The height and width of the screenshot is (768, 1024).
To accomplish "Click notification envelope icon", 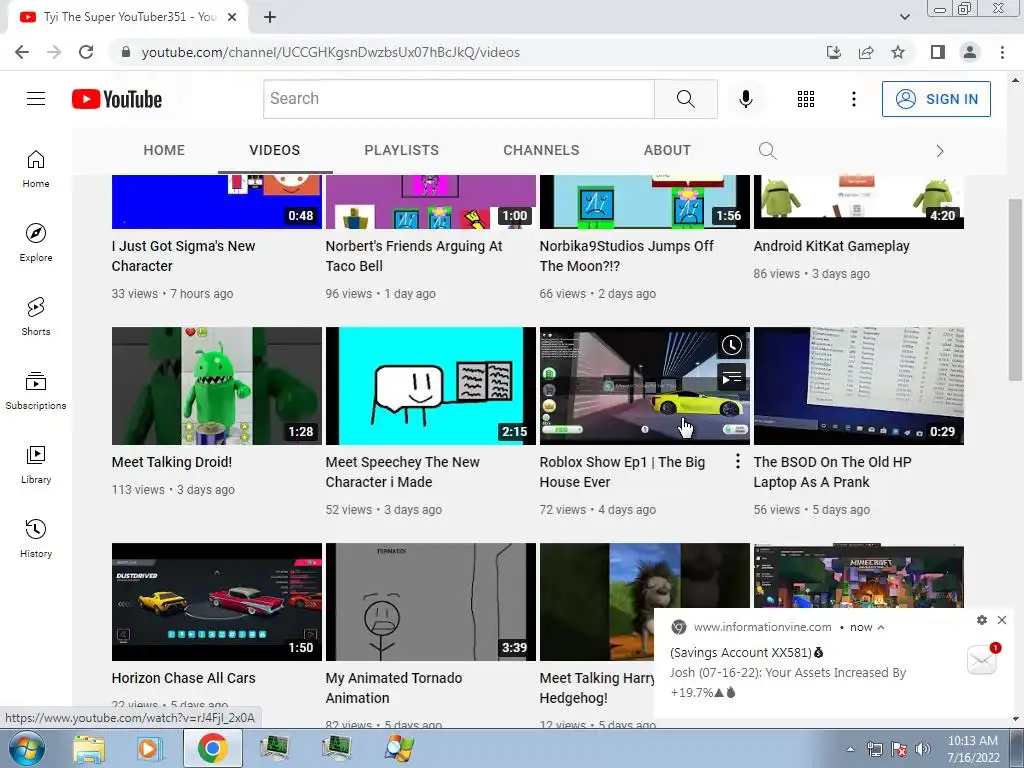I will pos(982,660).
